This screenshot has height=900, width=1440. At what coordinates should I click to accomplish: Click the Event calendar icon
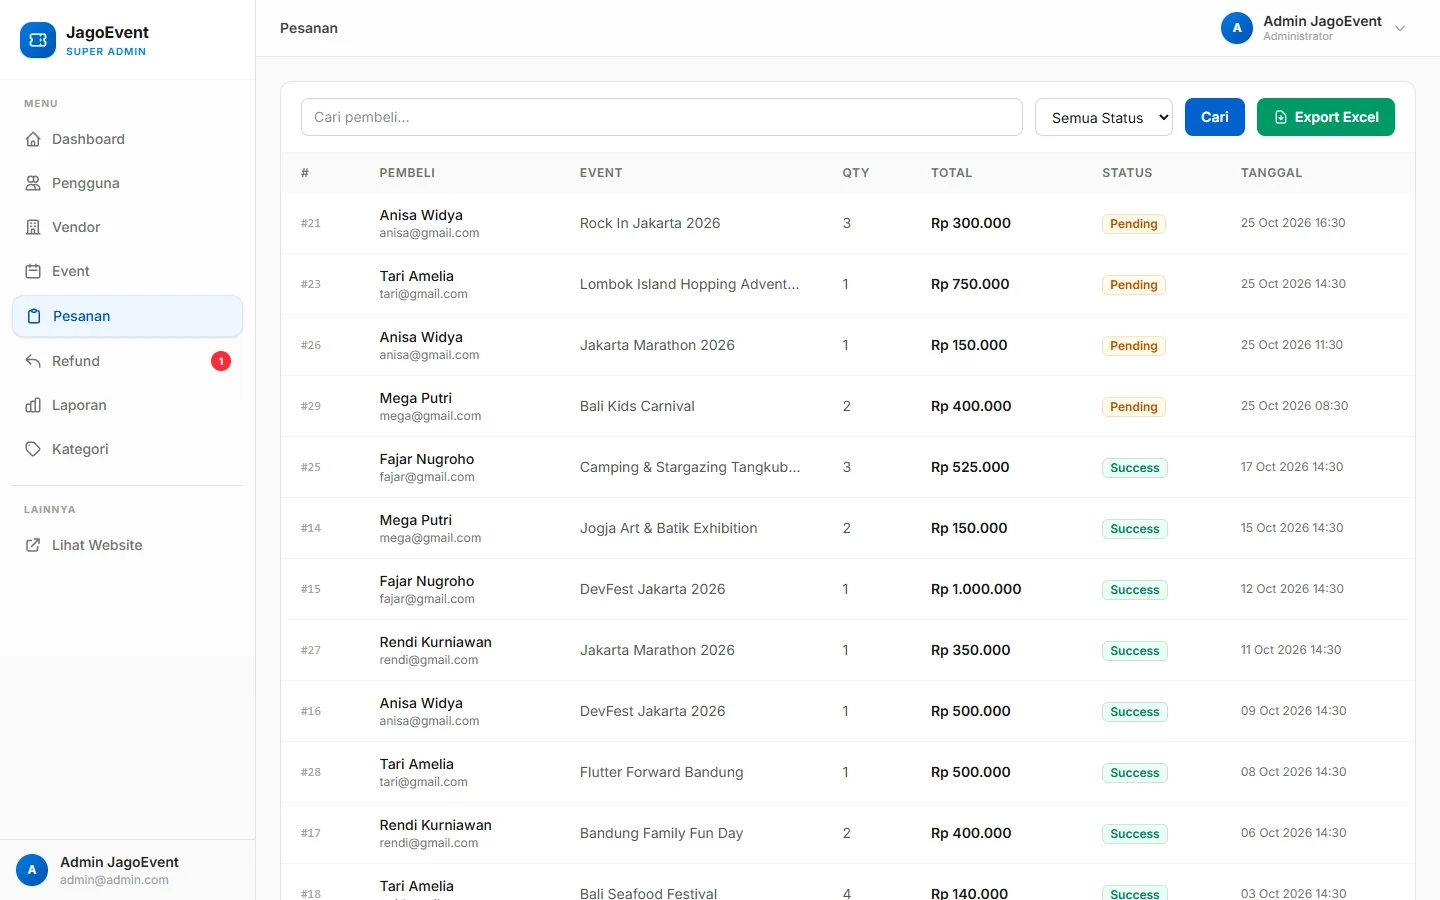coord(33,271)
